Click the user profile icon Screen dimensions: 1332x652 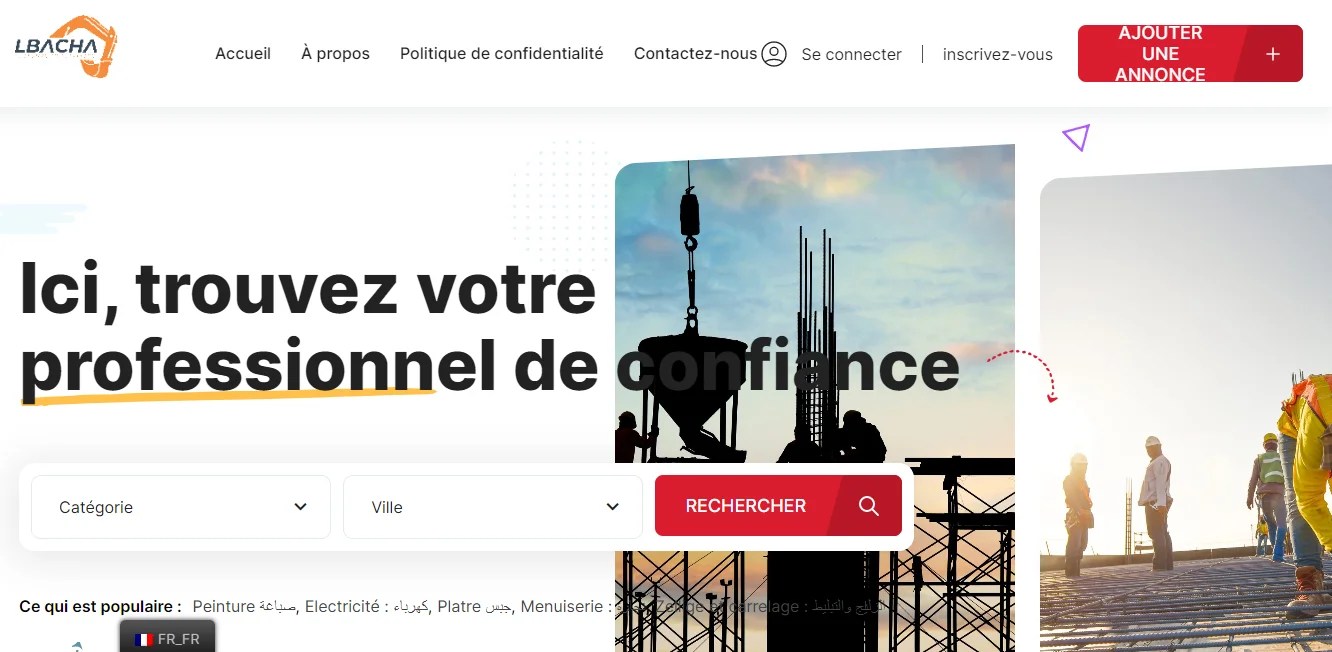click(x=774, y=54)
